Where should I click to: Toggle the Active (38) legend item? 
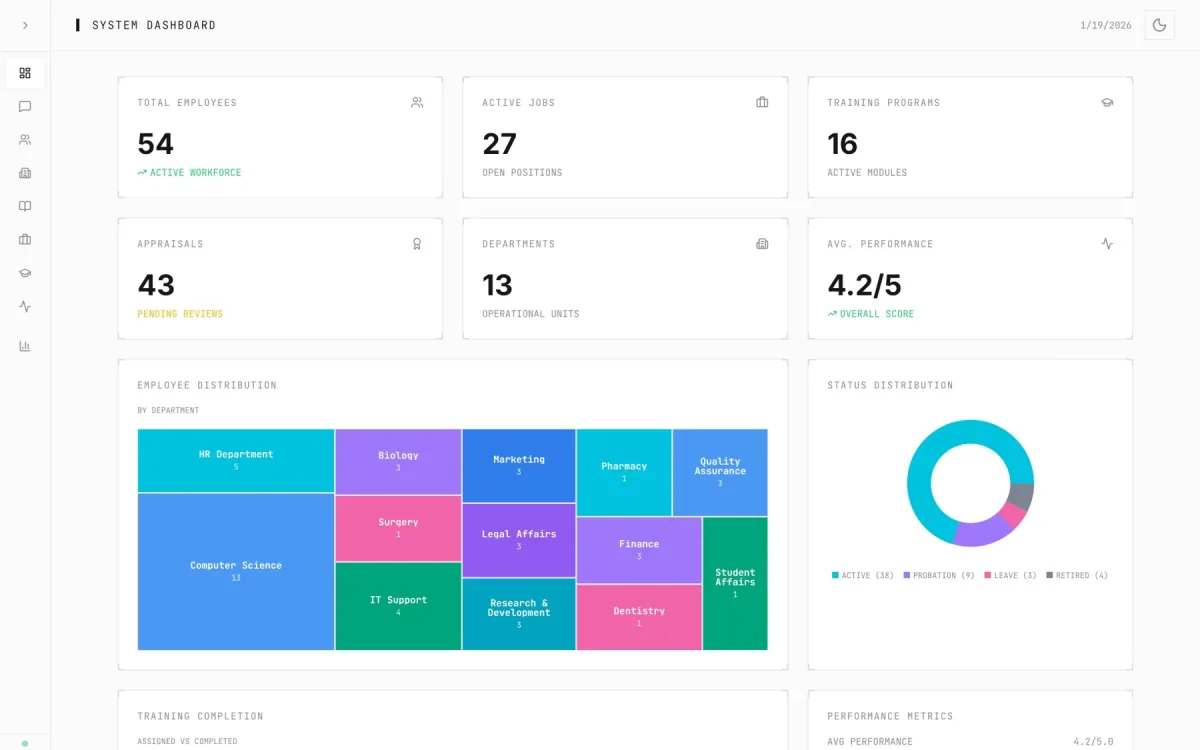tap(863, 575)
